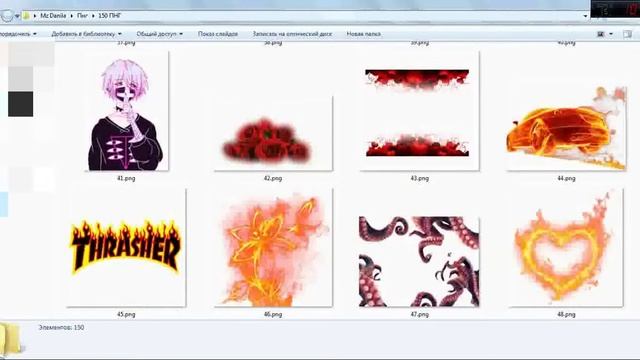Click the Пнг breadcrumb segment
The height and width of the screenshot is (360, 640).
82,16
